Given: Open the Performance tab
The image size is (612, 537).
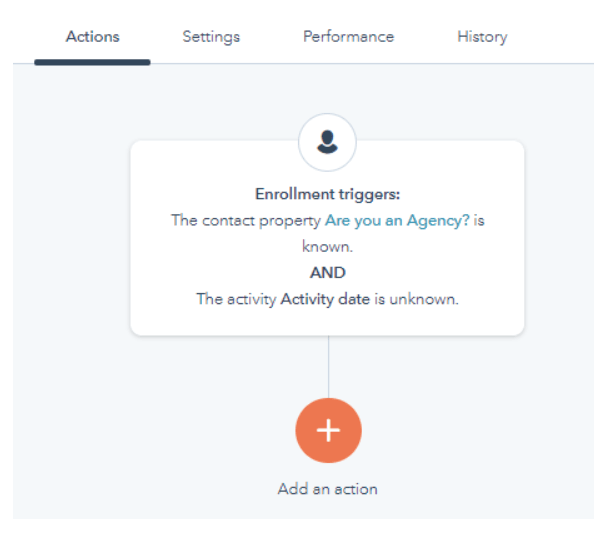Looking at the screenshot, I should pyautogui.click(x=348, y=37).
